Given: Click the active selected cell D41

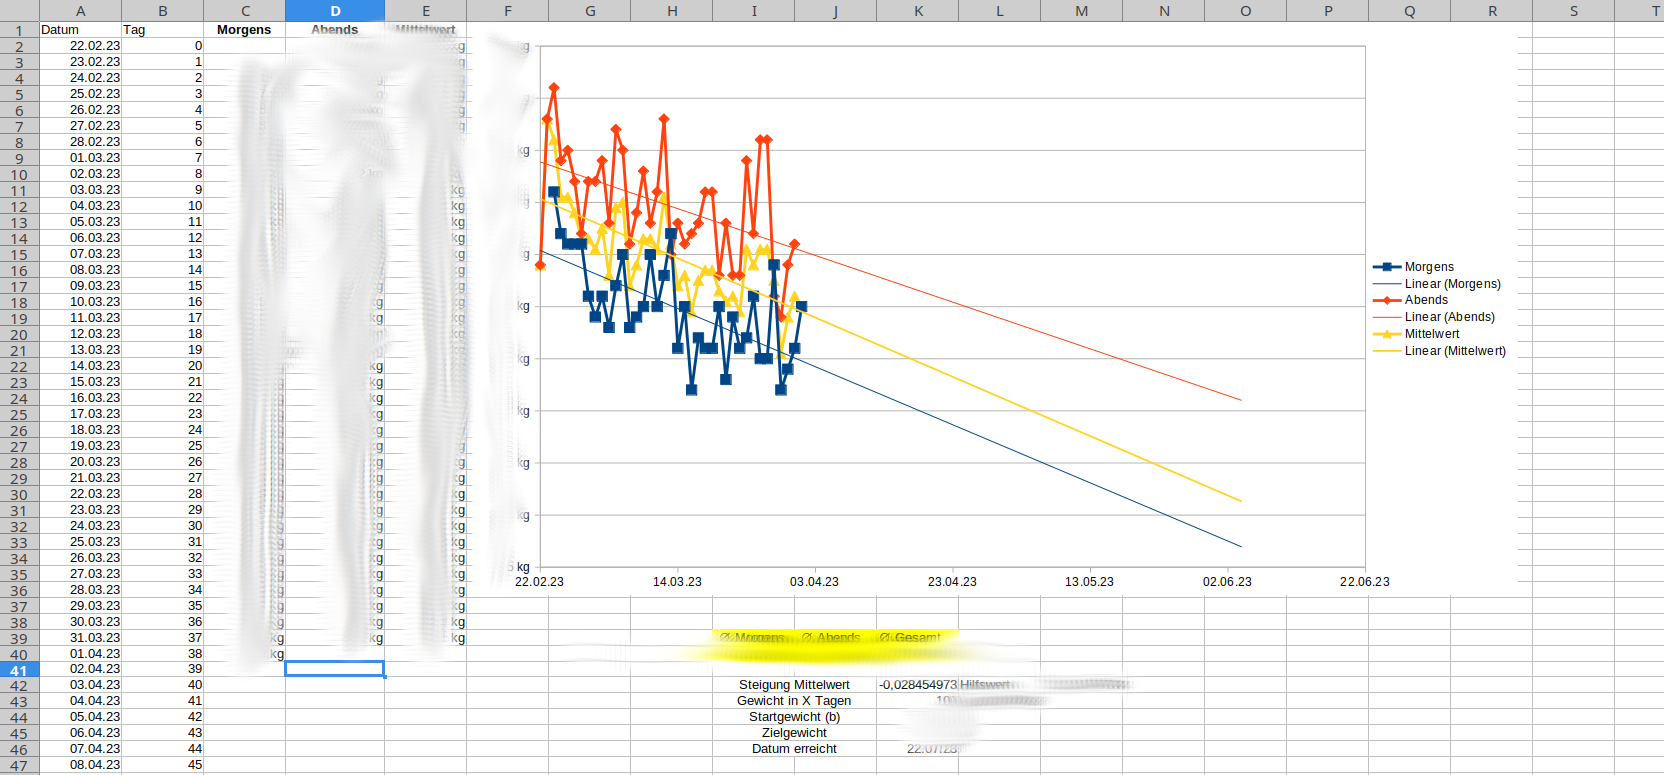Looking at the screenshot, I should pyautogui.click(x=335, y=669).
